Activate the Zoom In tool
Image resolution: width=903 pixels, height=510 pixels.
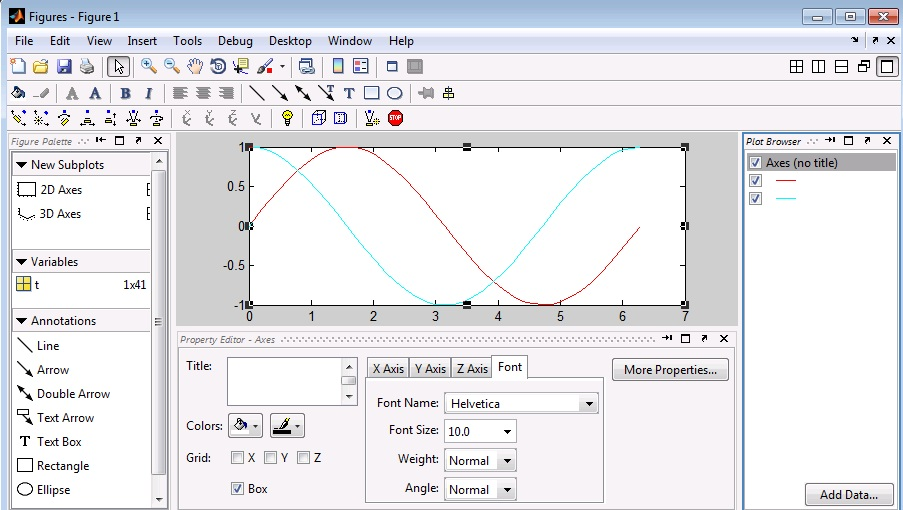149,66
